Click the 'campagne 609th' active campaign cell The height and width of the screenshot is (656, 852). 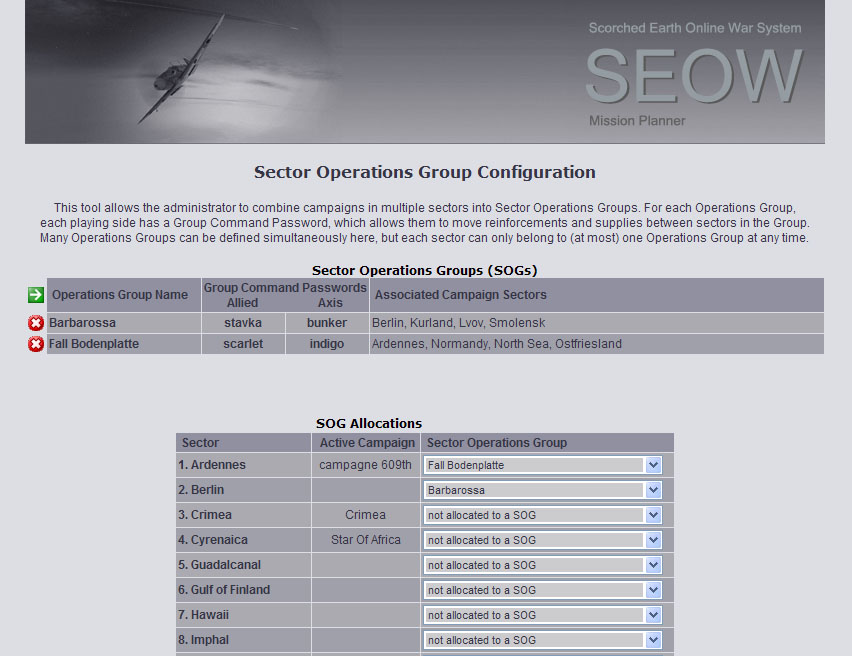[x=365, y=465]
